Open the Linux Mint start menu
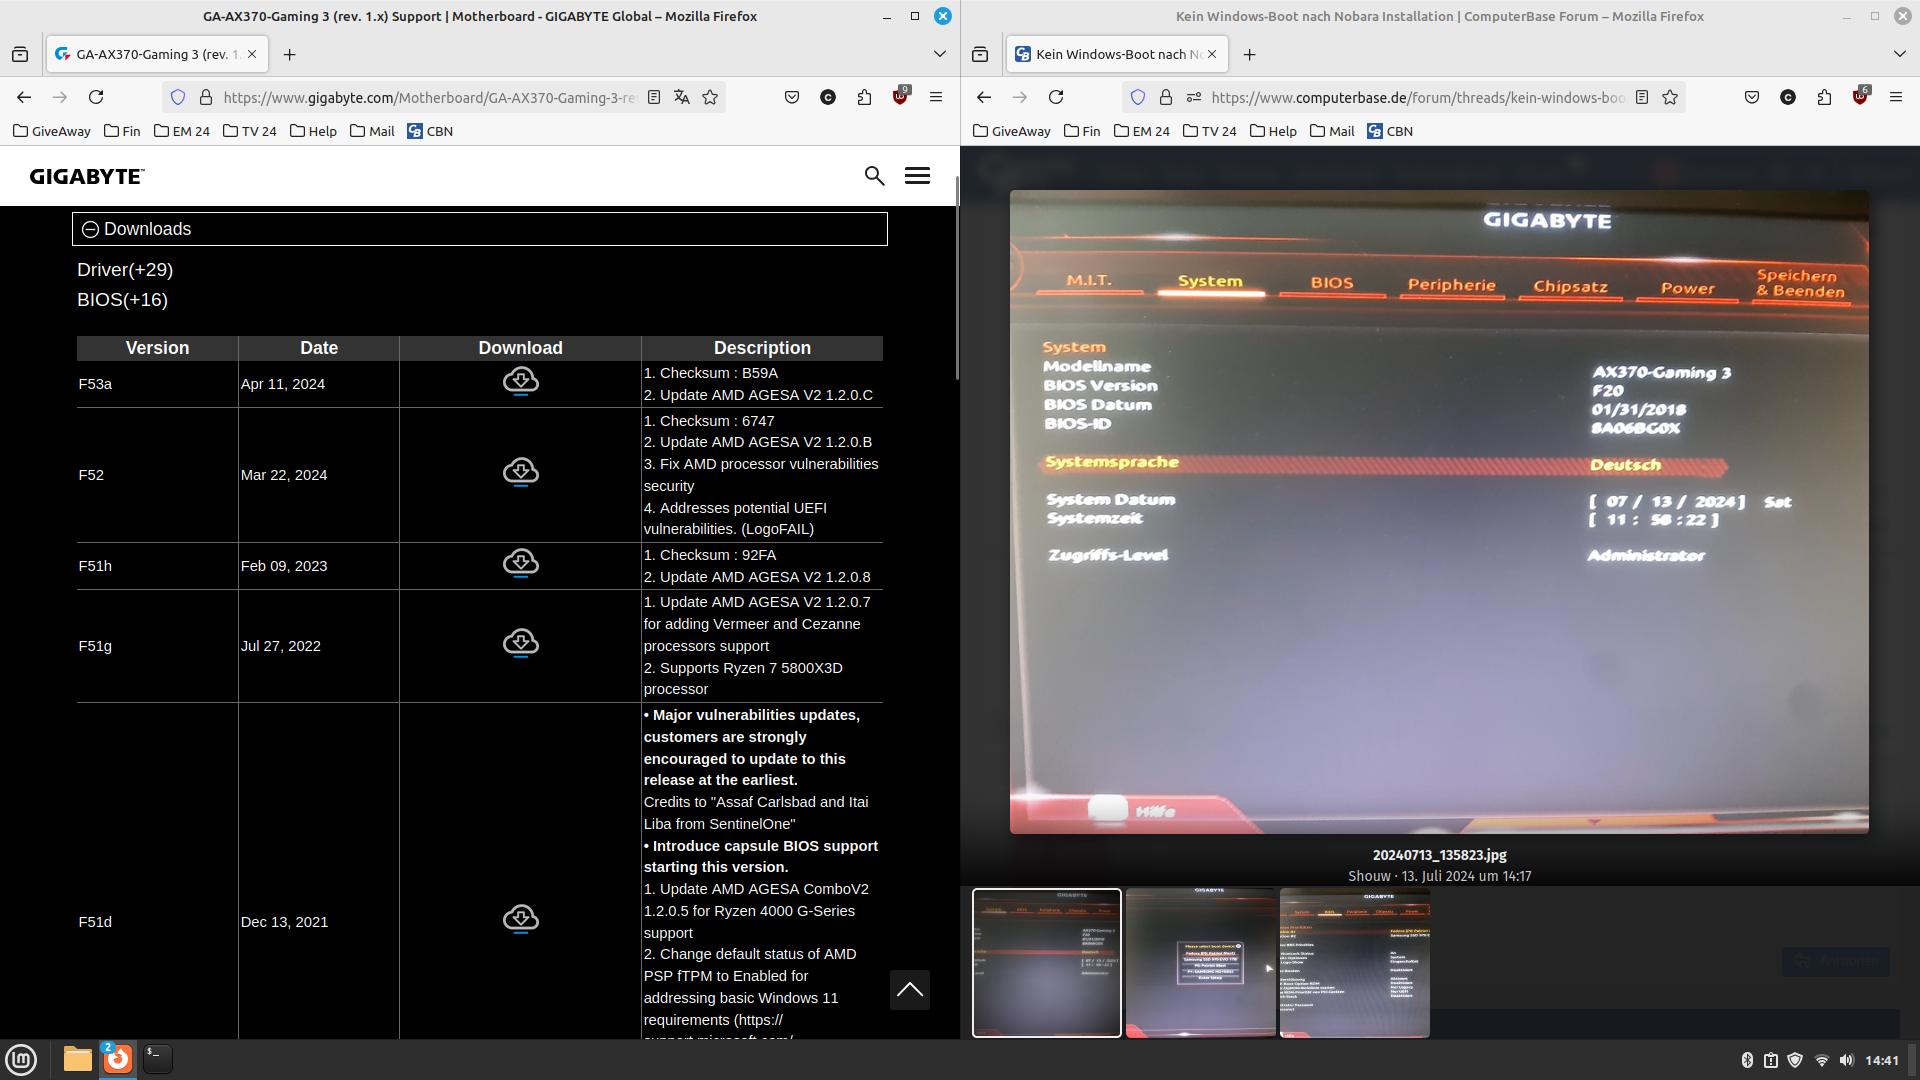Viewport: 1920px width, 1080px height. (x=21, y=1059)
